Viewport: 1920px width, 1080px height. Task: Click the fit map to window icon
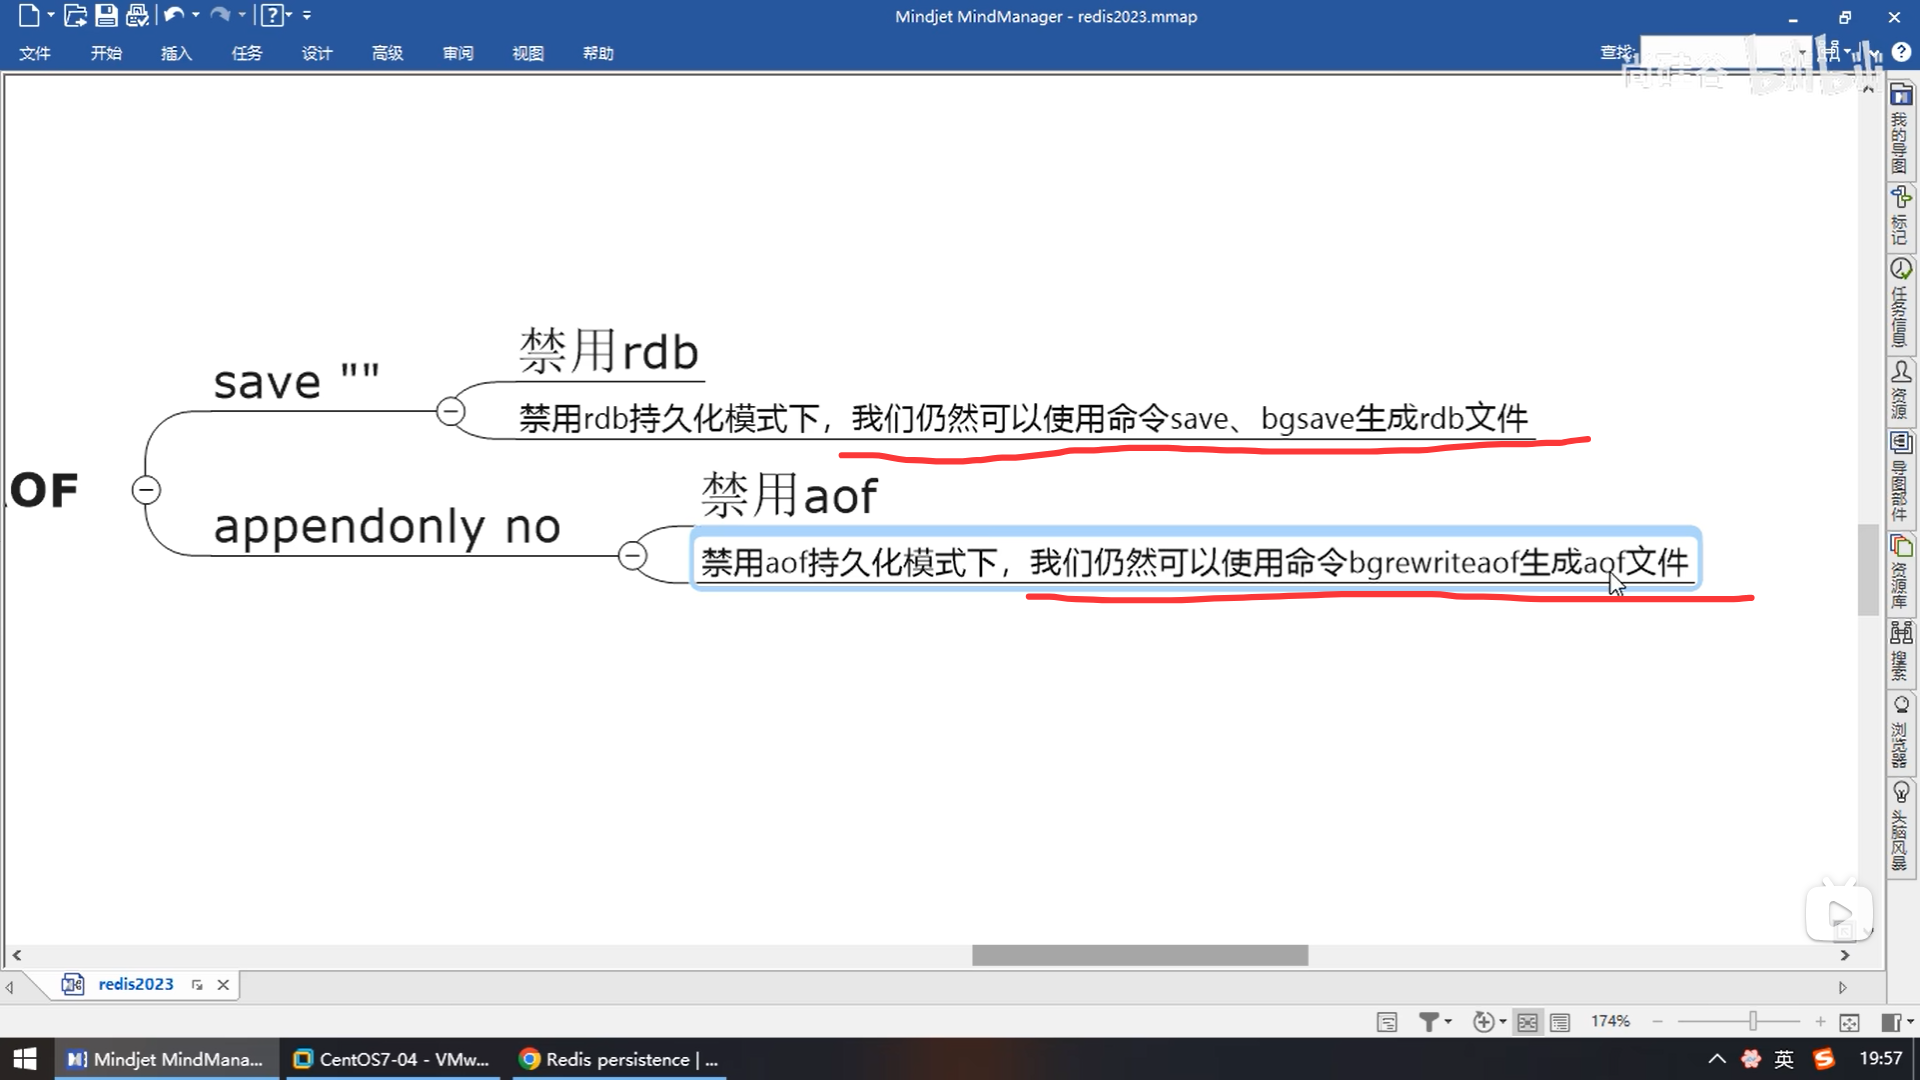1849,1021
